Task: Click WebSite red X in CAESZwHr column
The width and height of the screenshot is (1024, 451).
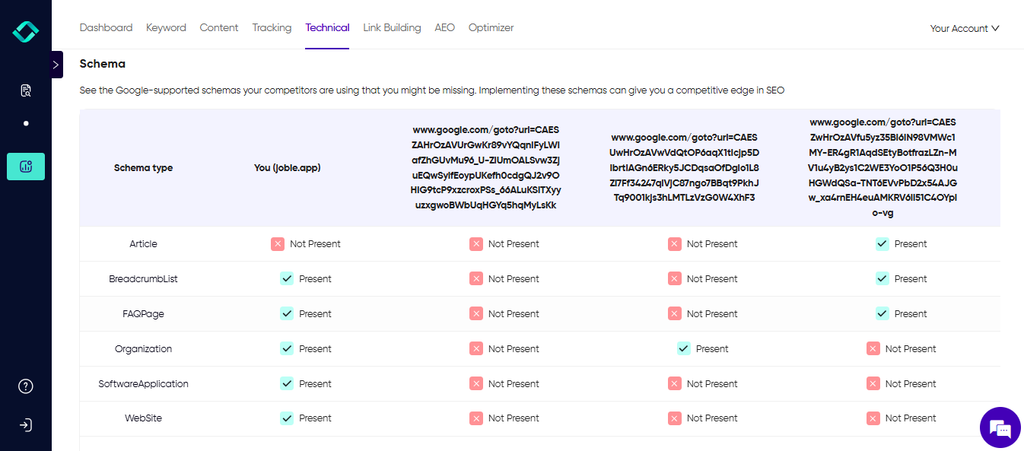Action: point(873,418)
